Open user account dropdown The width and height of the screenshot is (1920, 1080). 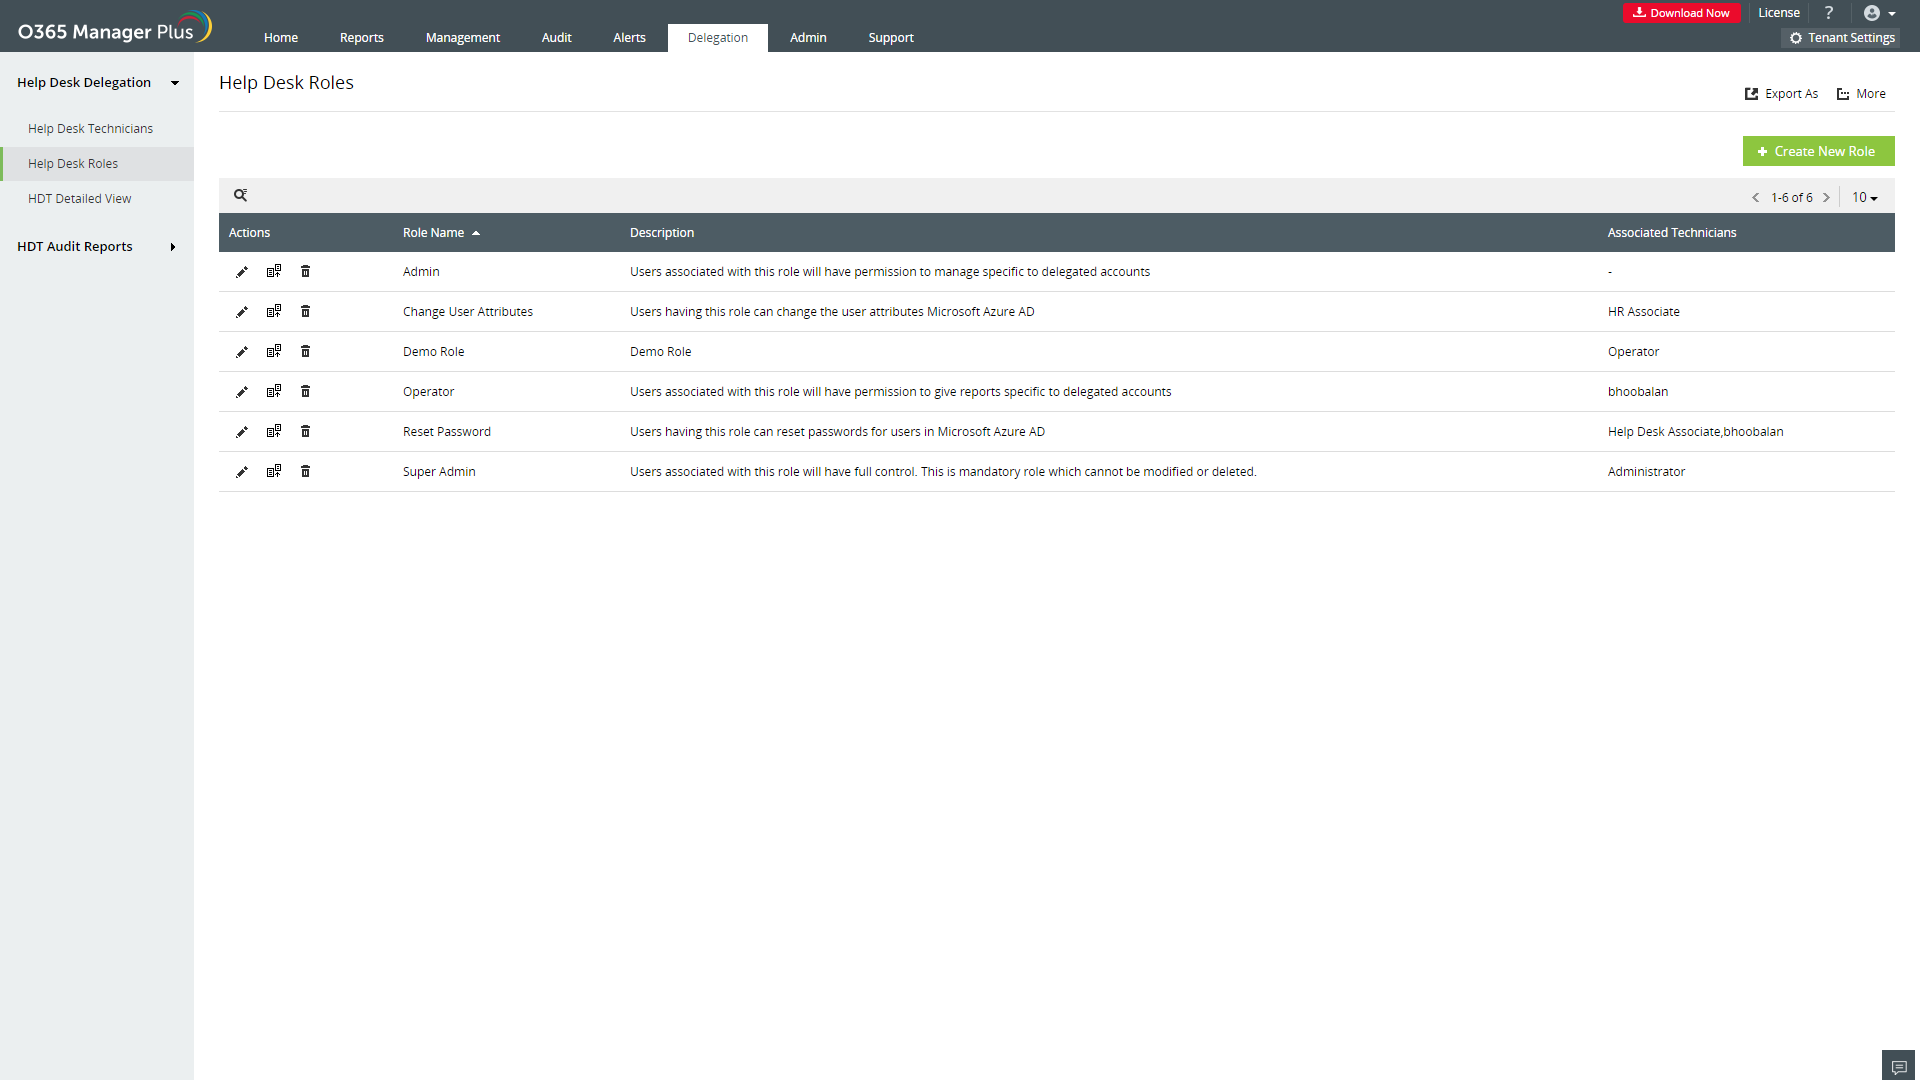point(1879,13)
